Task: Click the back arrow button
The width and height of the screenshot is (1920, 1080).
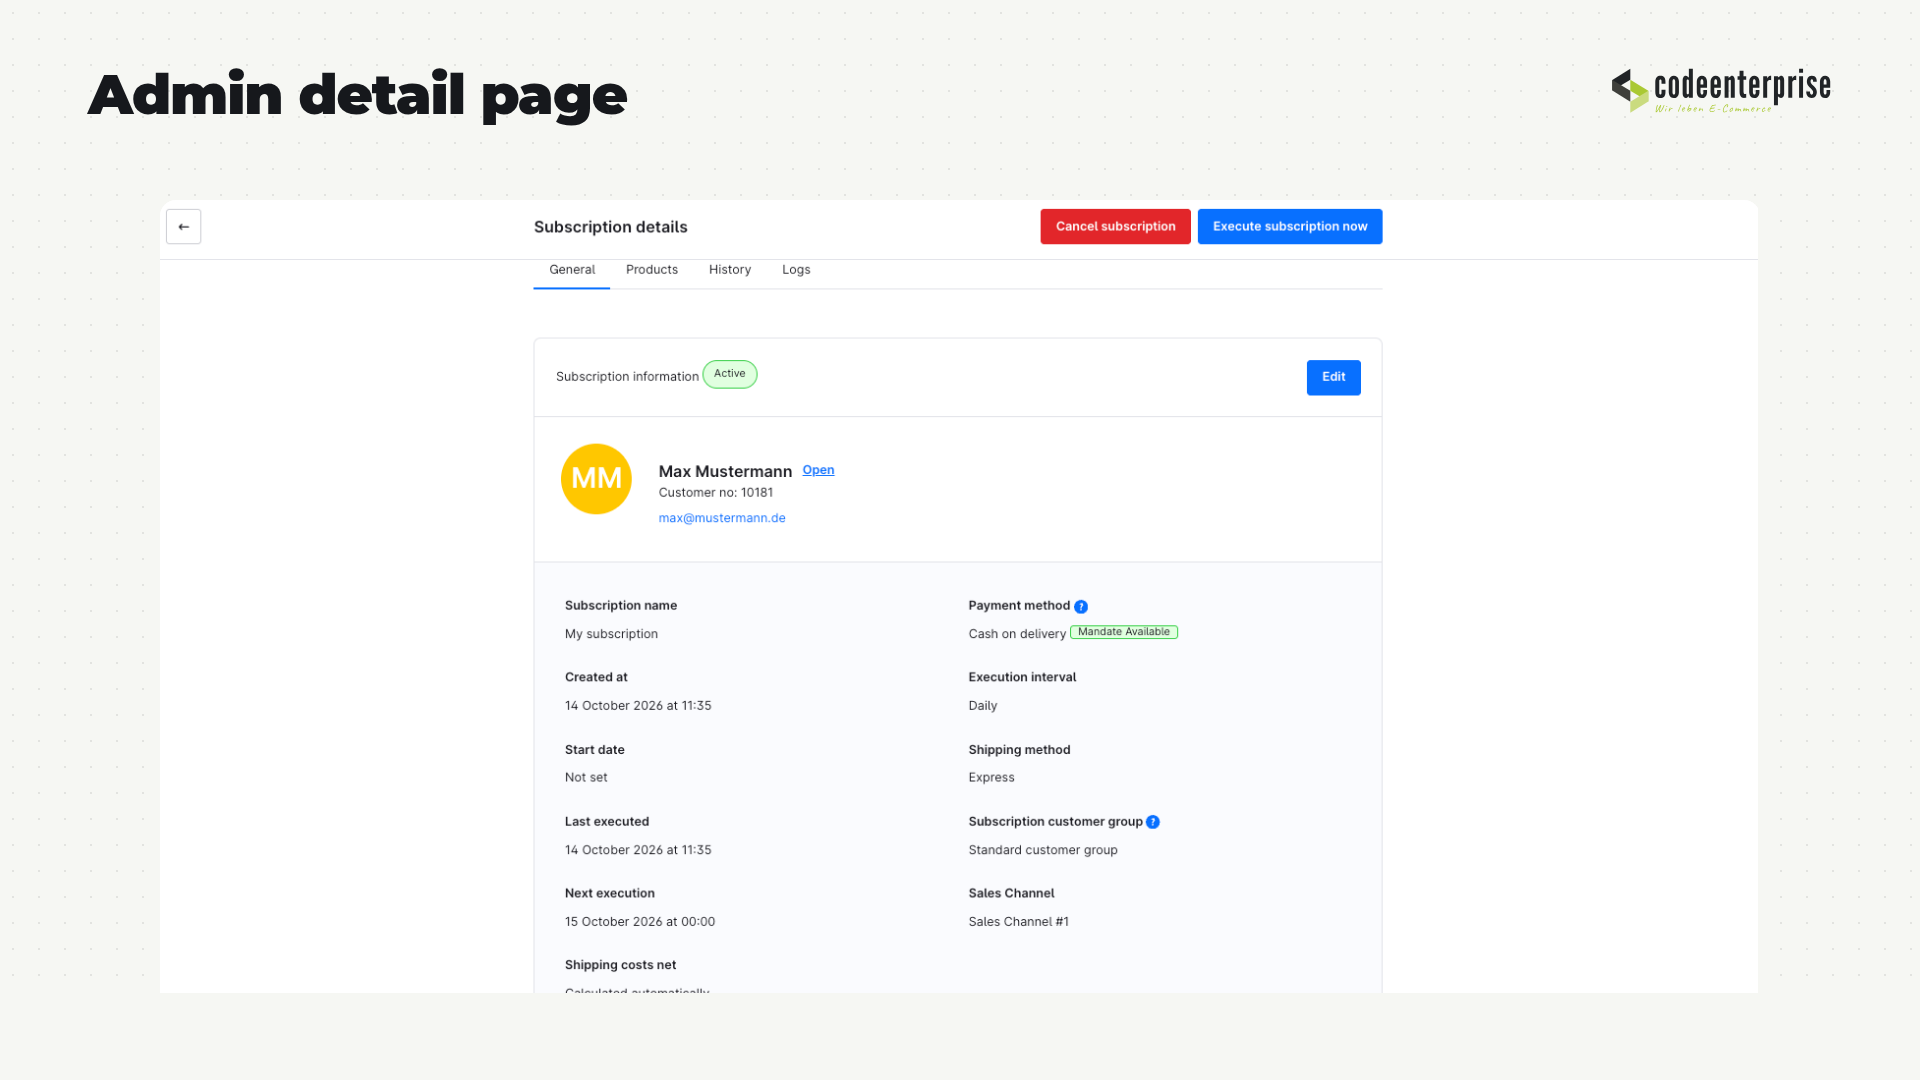Action: [x=183, y=227]
